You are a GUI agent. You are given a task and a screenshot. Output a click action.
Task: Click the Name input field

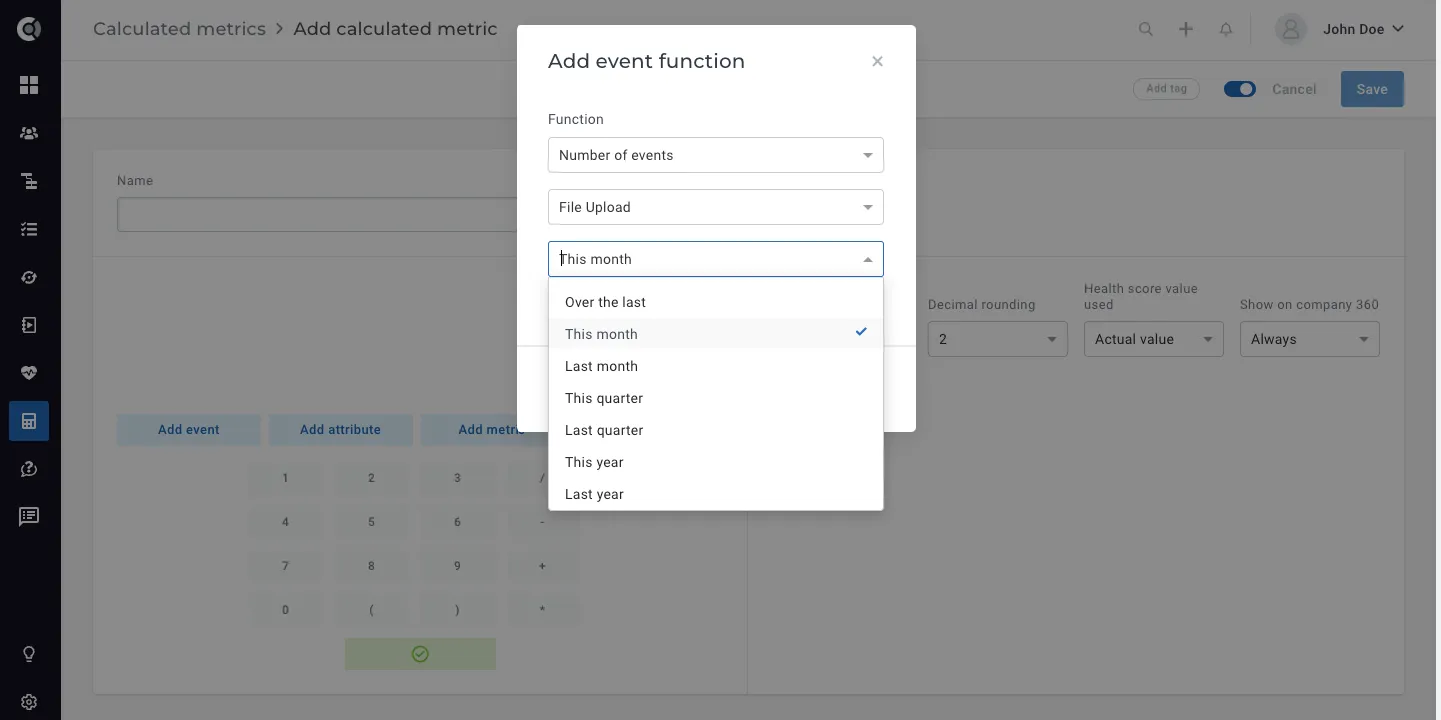tap(317, 215)
